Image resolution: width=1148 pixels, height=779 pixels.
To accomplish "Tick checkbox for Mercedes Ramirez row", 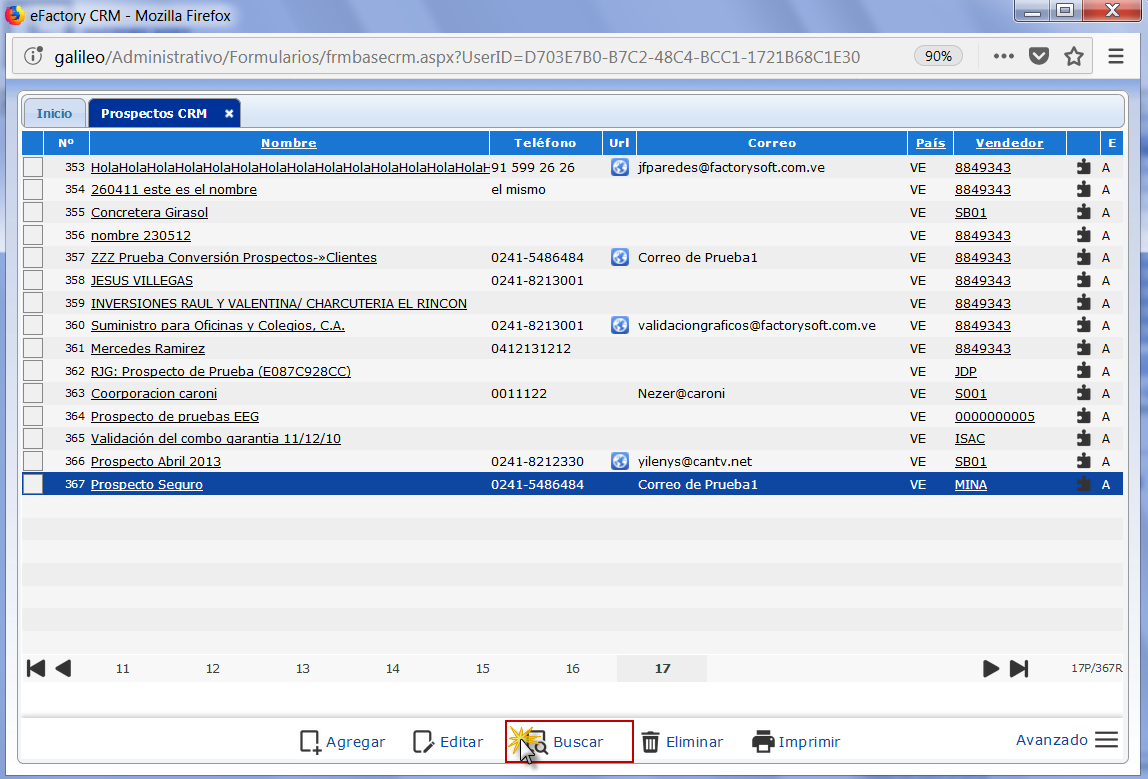I will click(33, 348).
